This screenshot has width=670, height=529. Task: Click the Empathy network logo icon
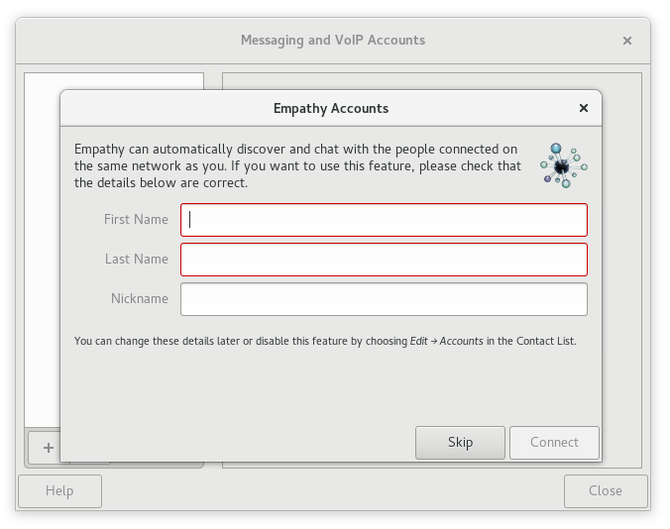[x=564, y=166]
